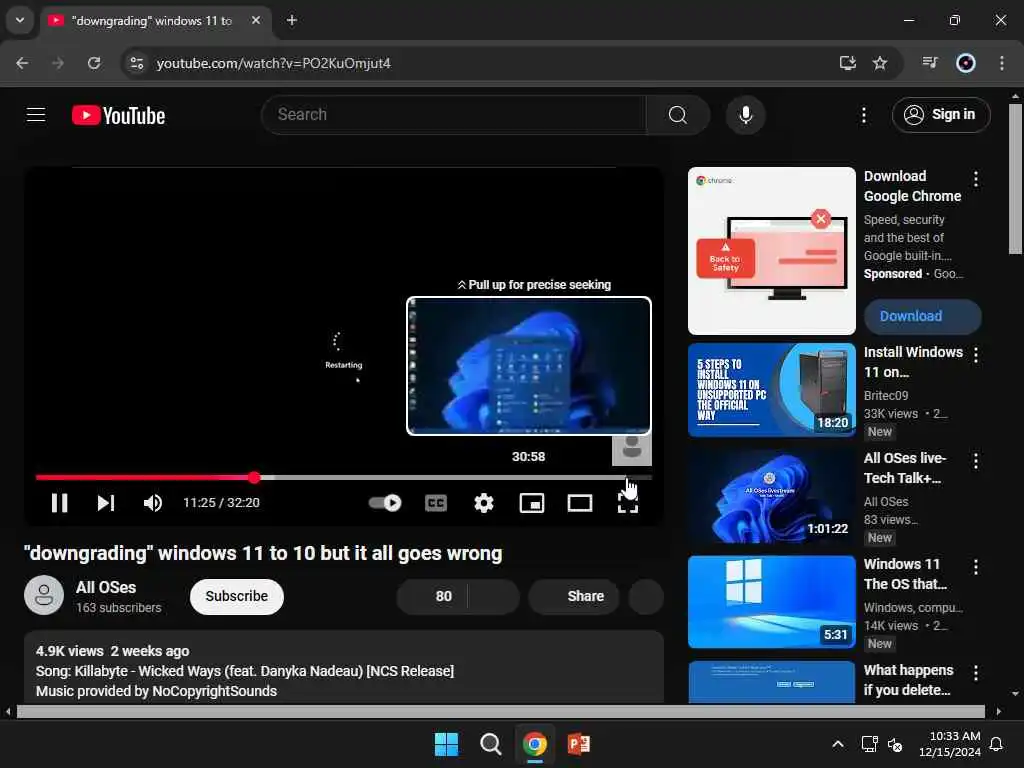Image resolution: width=1024 pixels, height=768 pixels.
Task: Open taskbar Search
Action: pyautogui.click(x=490, y=744)
